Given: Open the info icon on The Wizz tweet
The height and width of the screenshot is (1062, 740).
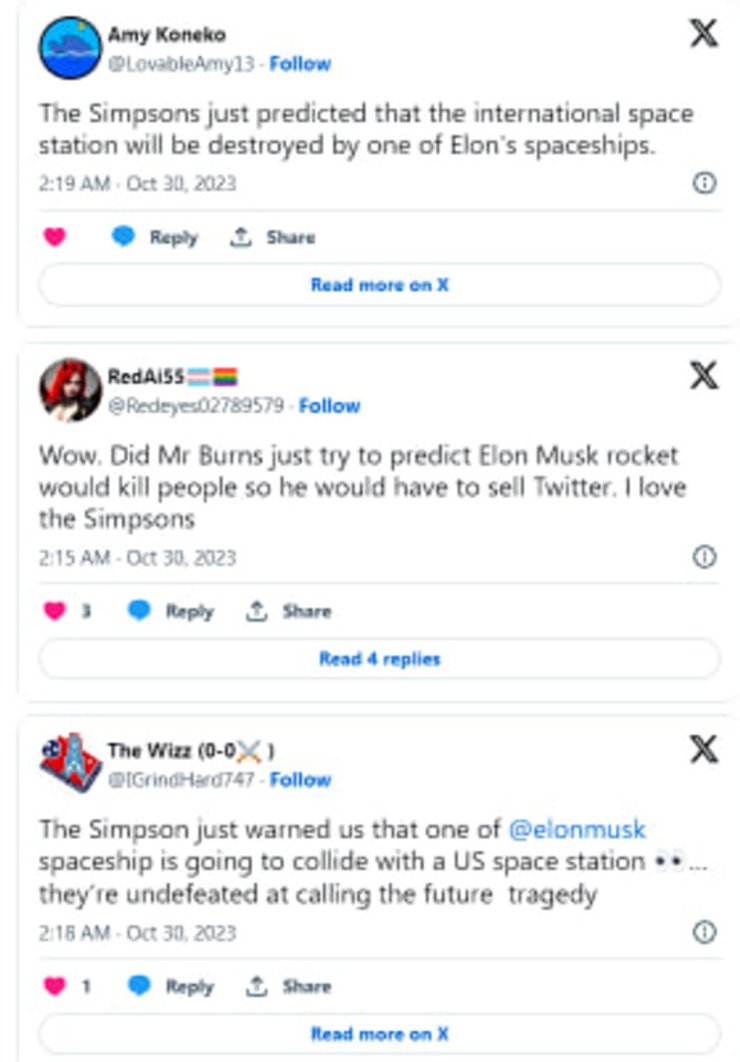Looking at the screenshot, I should [705, 932].
